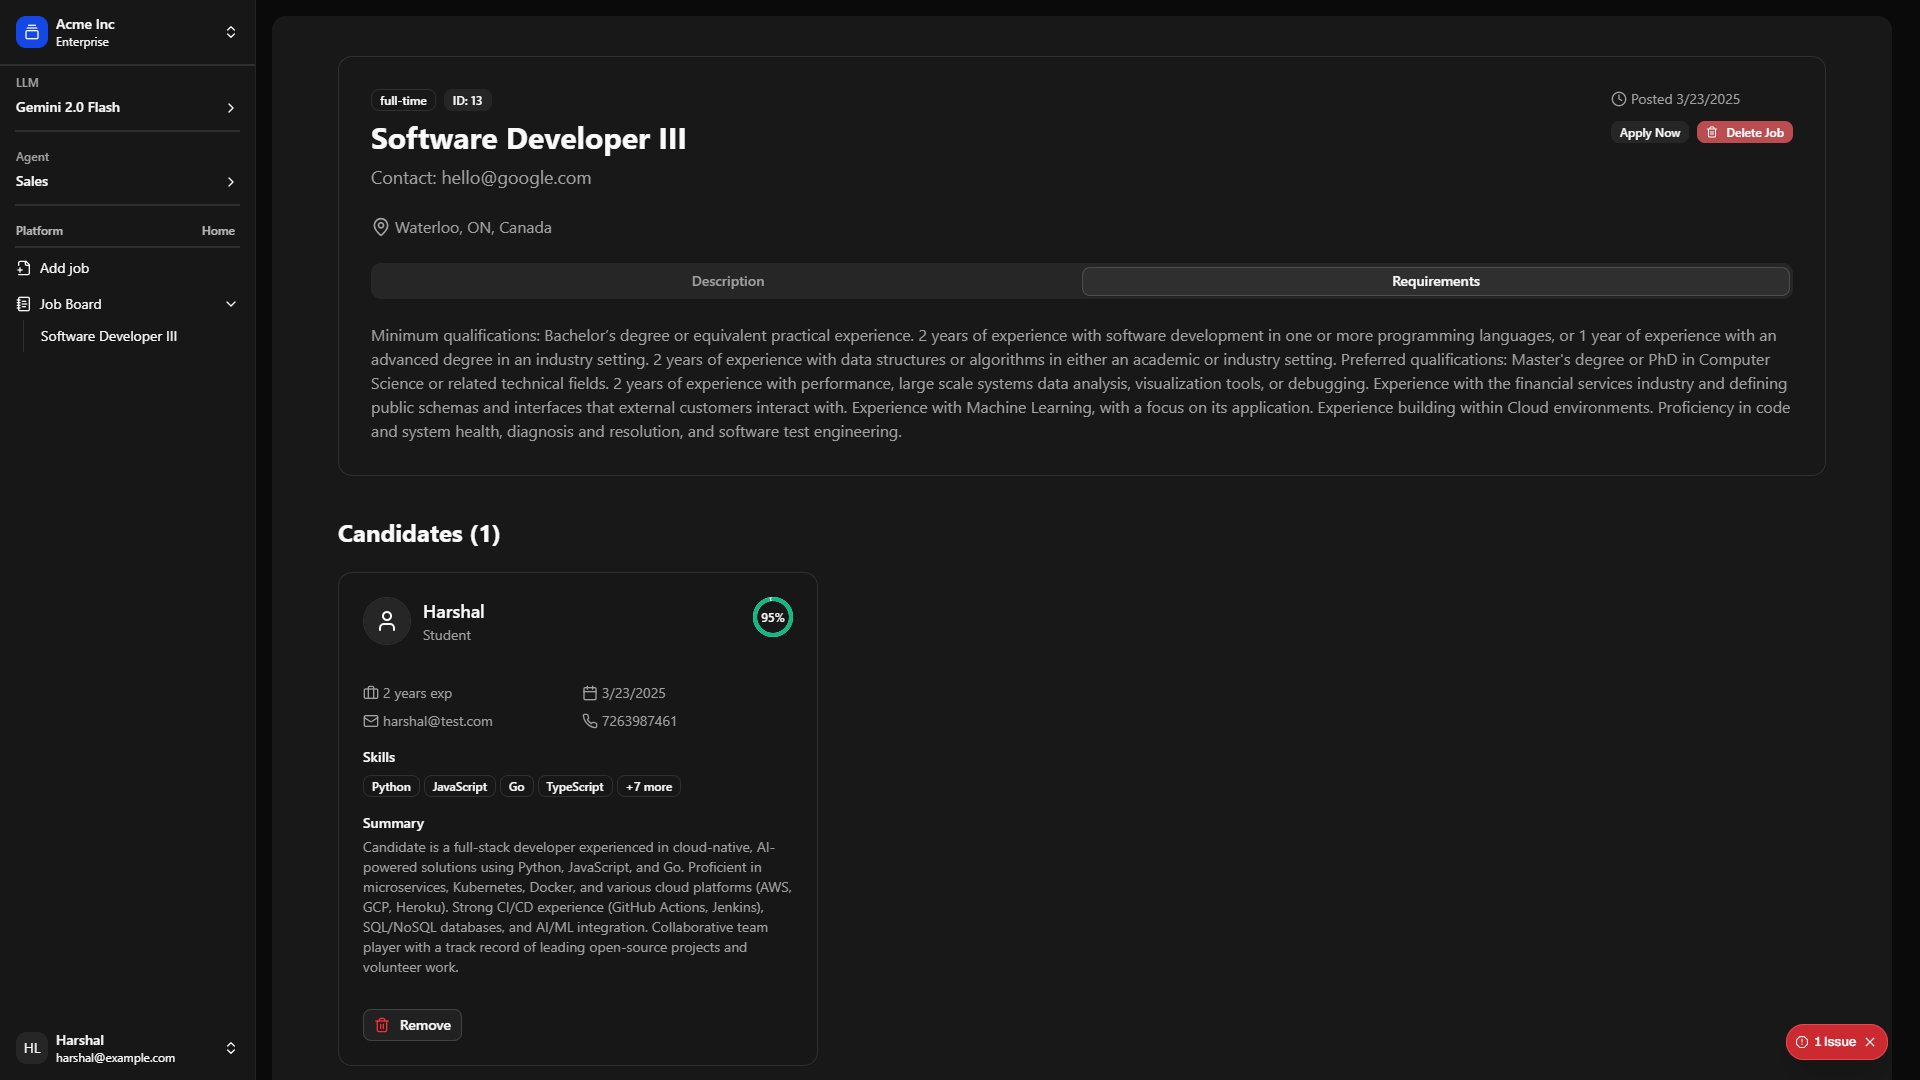Expand the Gemini 2.0 Flash LLM chevron
The height and width of the screenshot is (1080, 1920).
click(x=231, y=108)
